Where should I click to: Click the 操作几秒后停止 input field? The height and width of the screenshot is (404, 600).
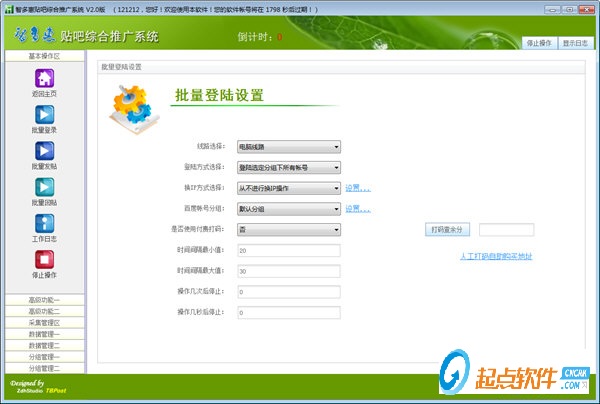[x=289, y=313]
